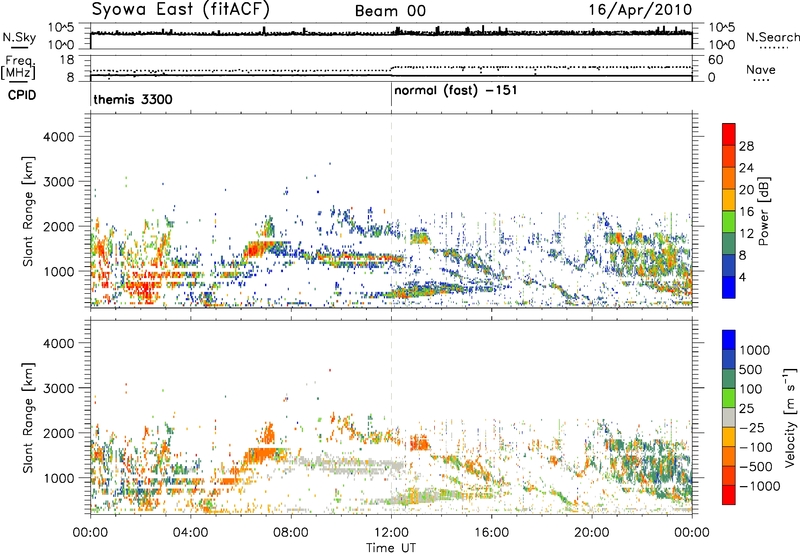Click the 'N.Sky' legend label
This screenshot has height=554, width=800.
click(x=19, y=37)
